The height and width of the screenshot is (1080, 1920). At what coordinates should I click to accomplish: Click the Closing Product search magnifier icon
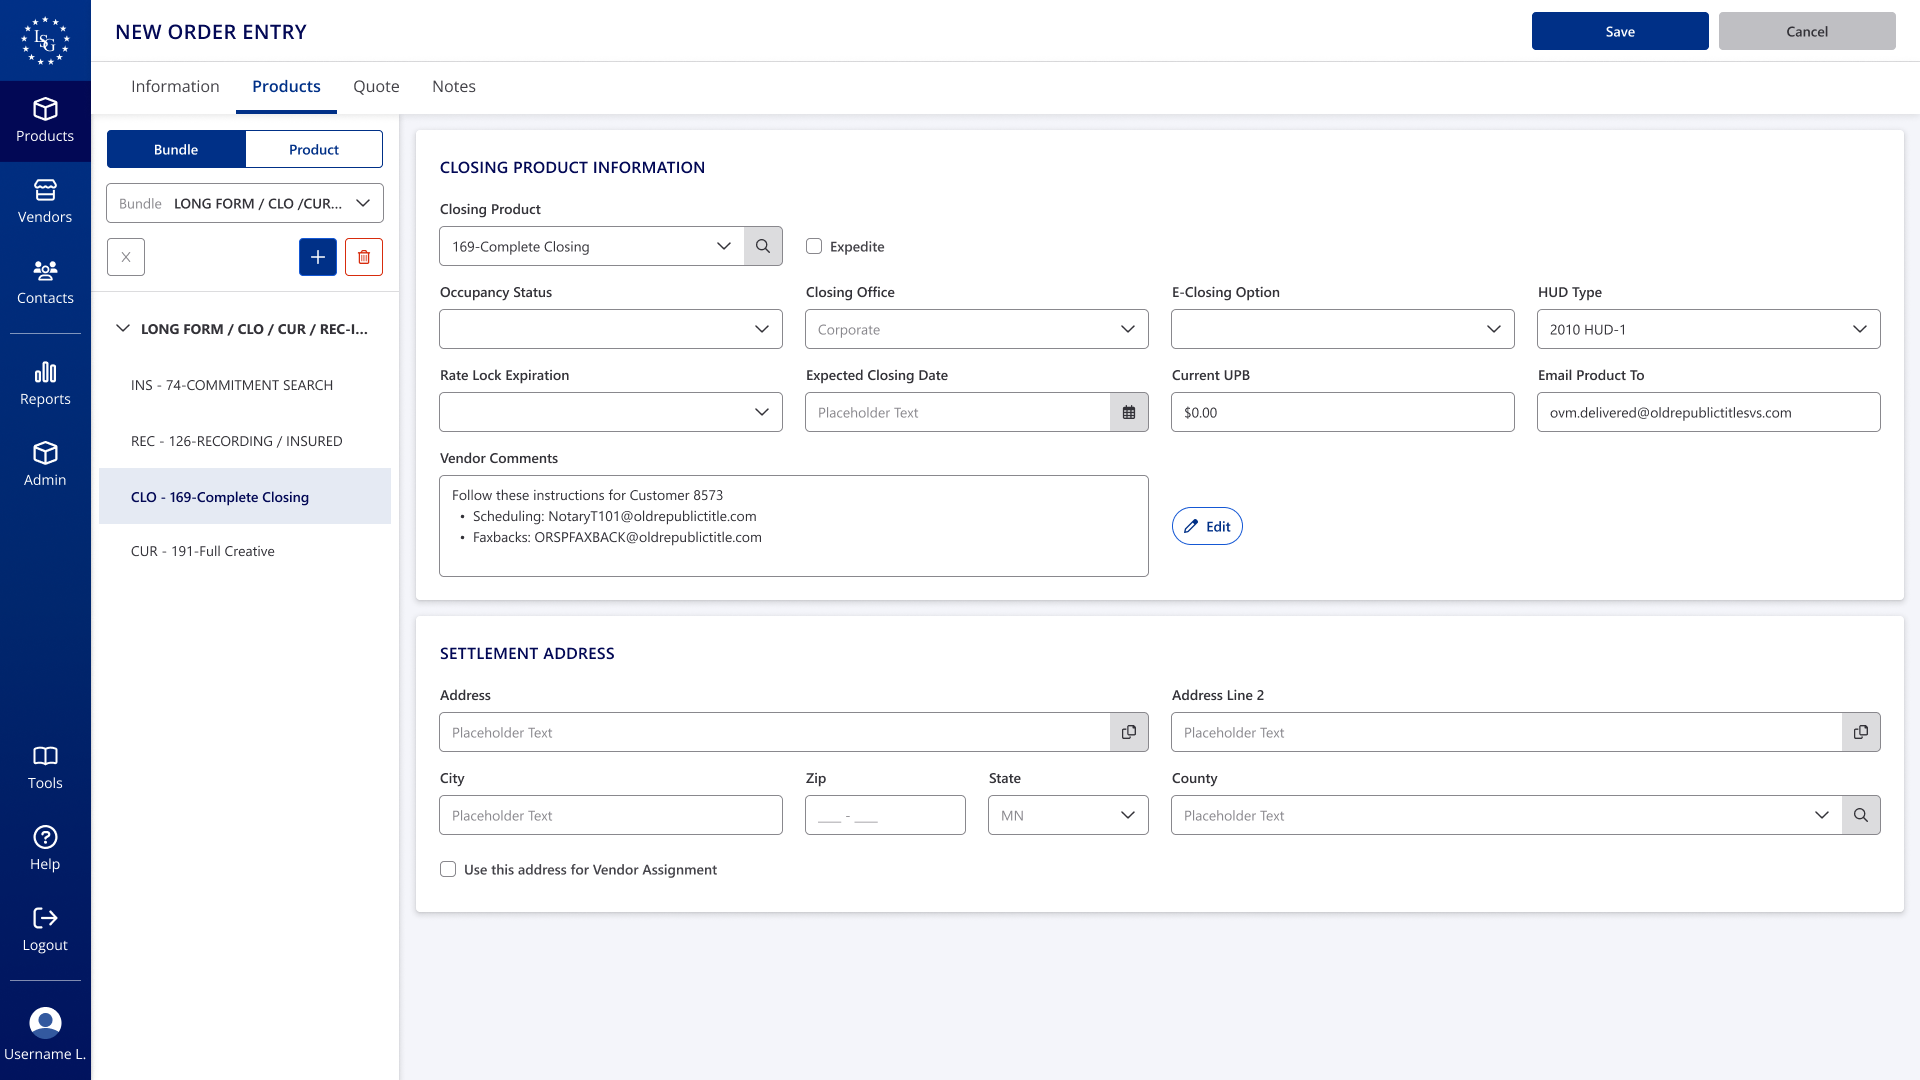pyautogui.click(x=763, y=246)
